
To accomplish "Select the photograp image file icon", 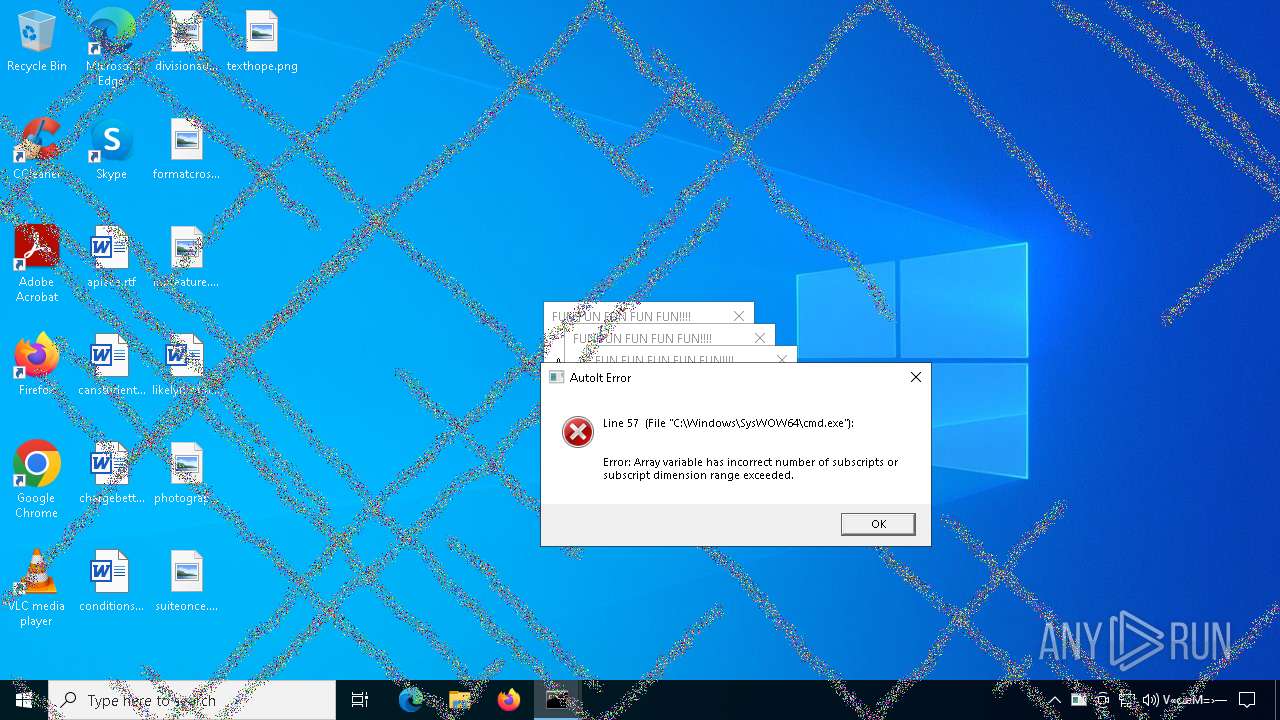I will pos(186,474).
